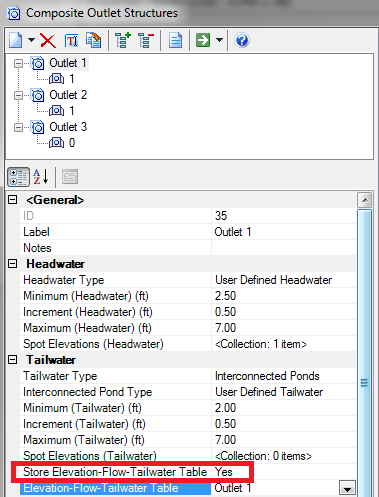Click the Rename icon in toolbar
This screenshot has width=379, height=497.
tap(71, 41)
